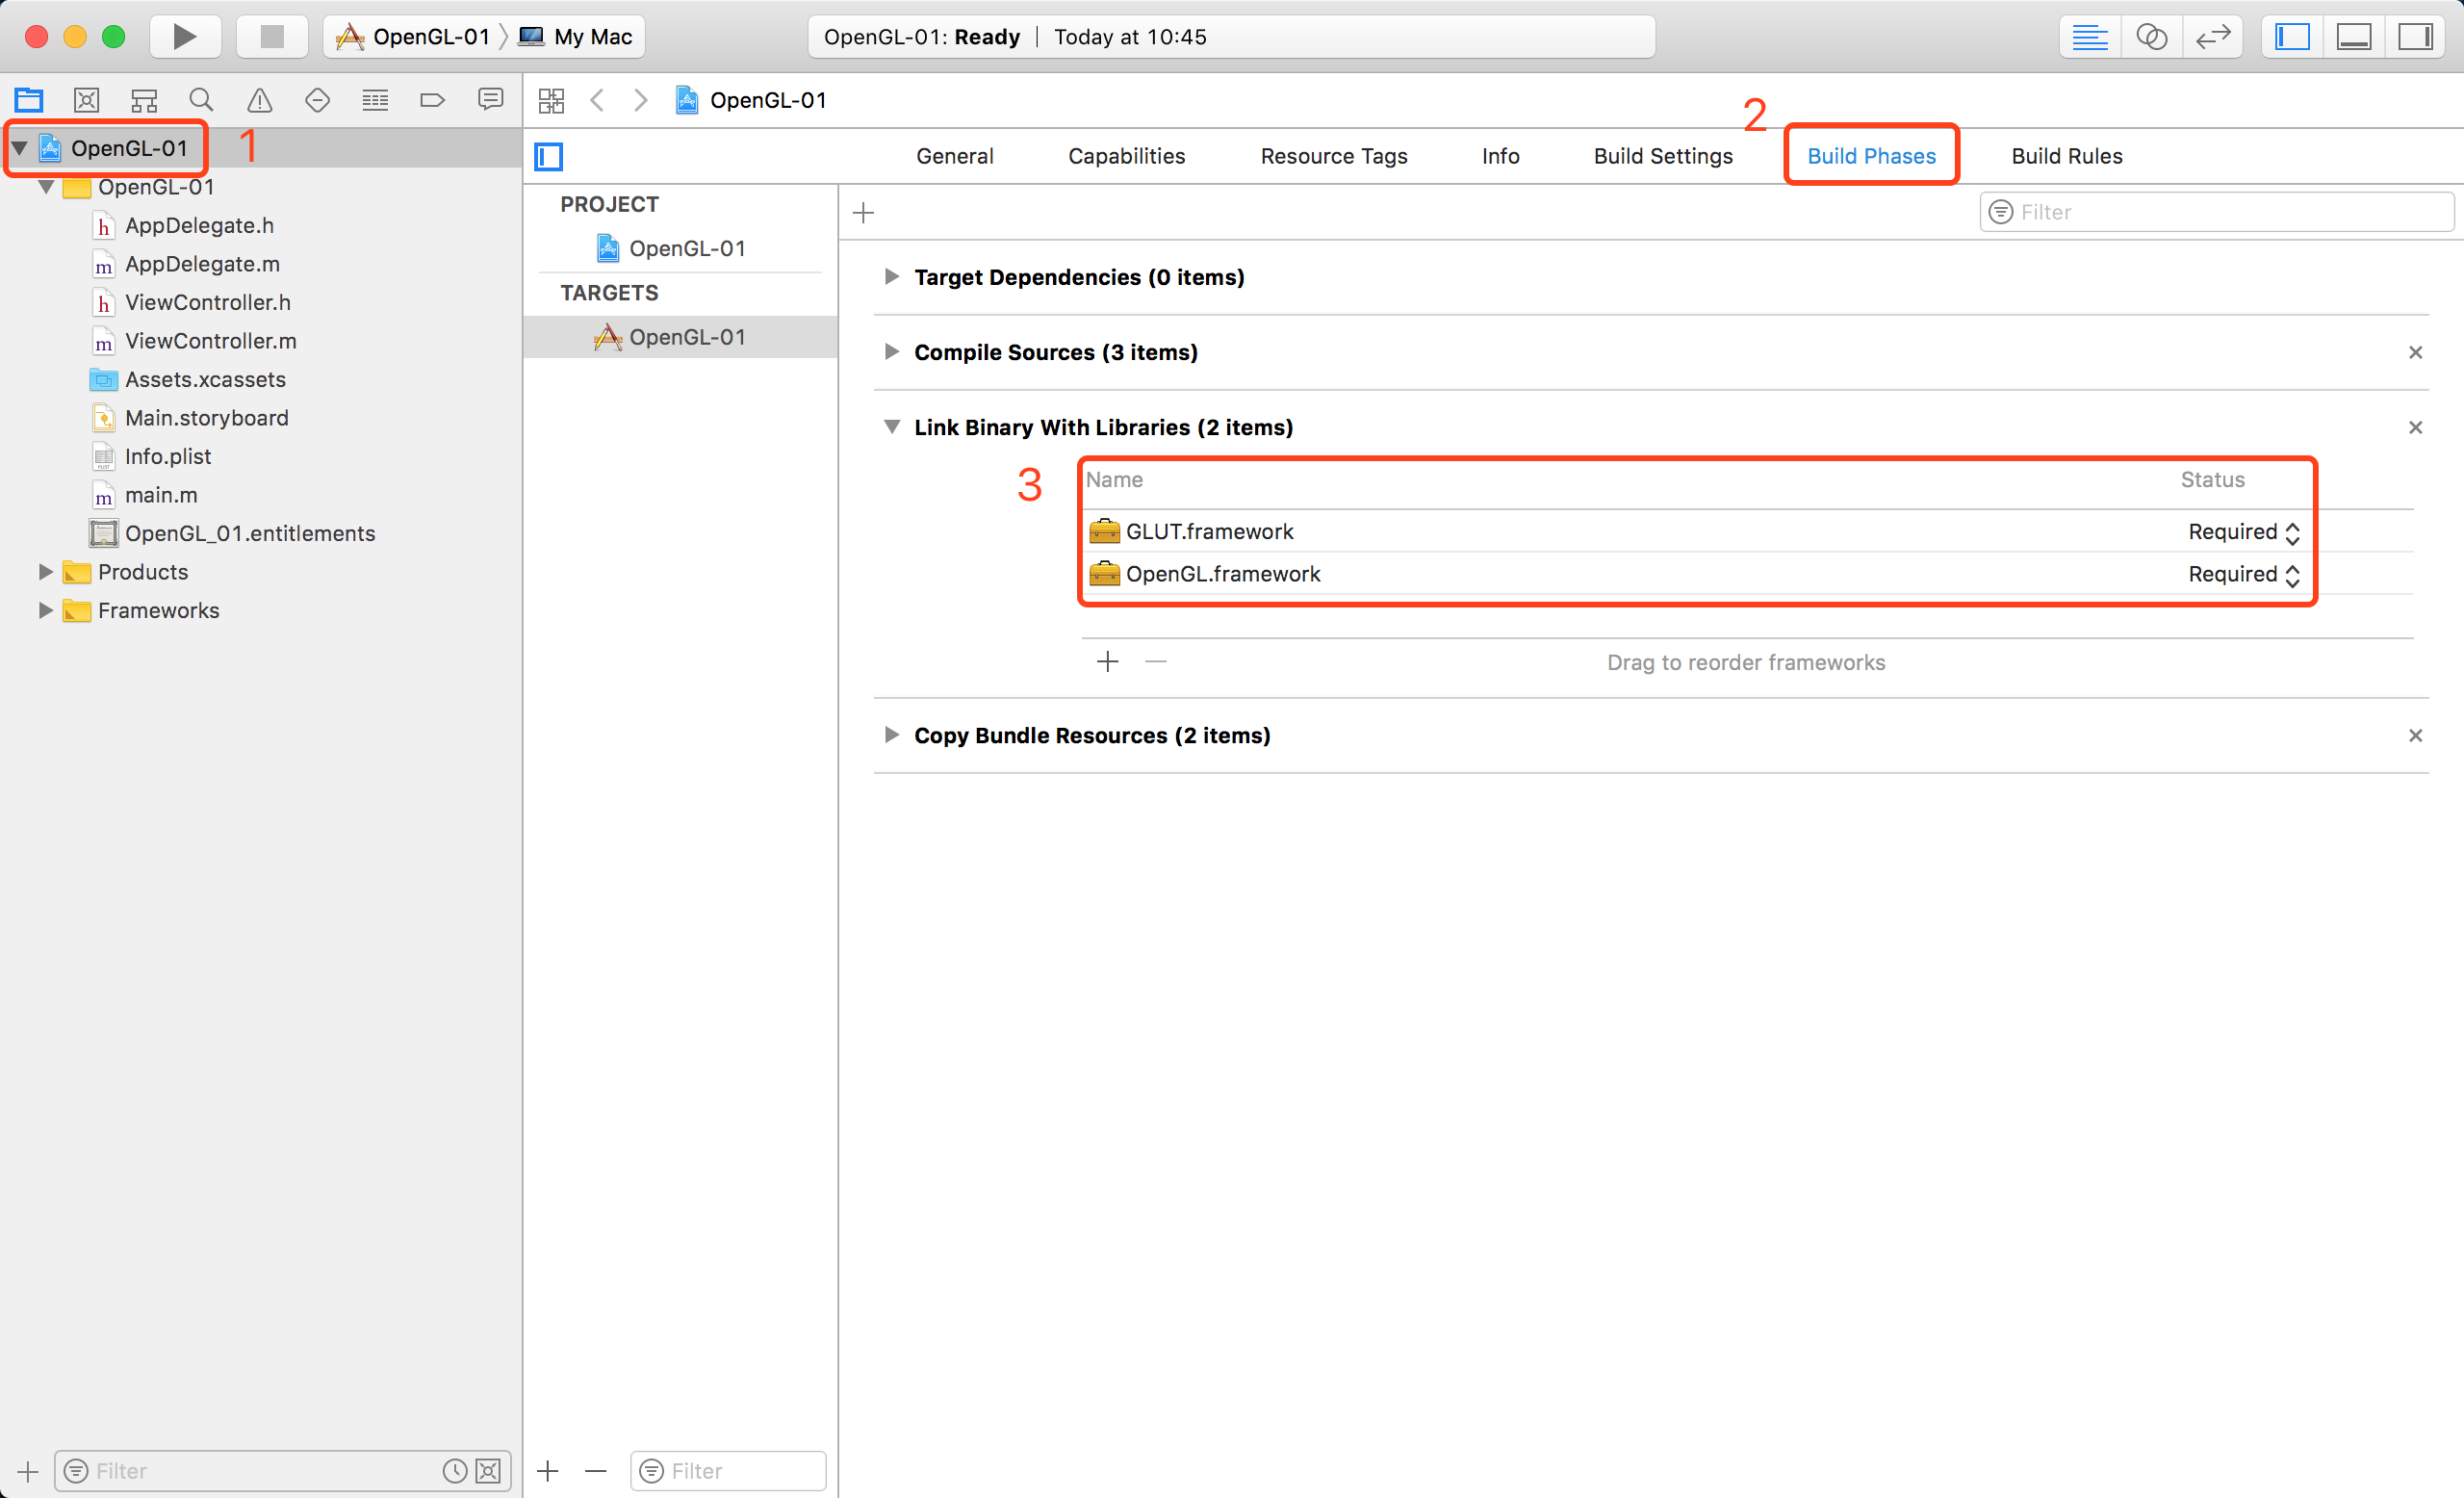
Task: Toggle the Utilities inspector panel
Action: [2415, 37]
